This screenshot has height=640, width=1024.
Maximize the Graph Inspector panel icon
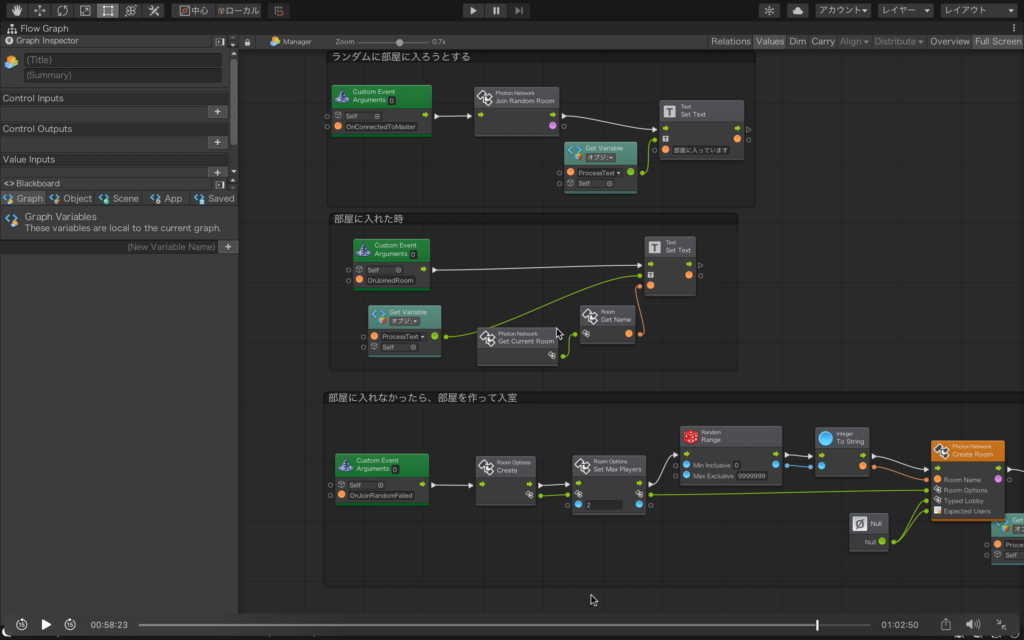tap(220, 41)
